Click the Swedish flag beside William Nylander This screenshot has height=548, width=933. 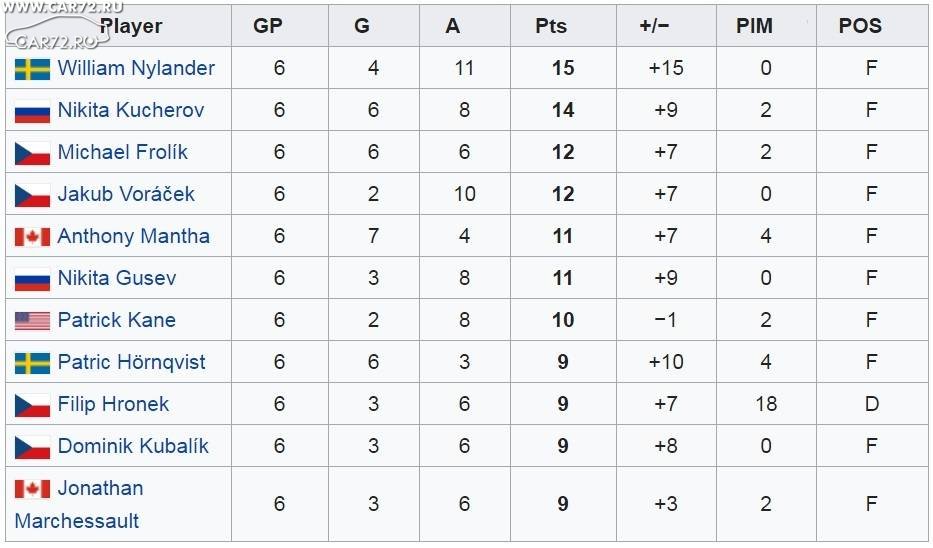click(32, 69)
